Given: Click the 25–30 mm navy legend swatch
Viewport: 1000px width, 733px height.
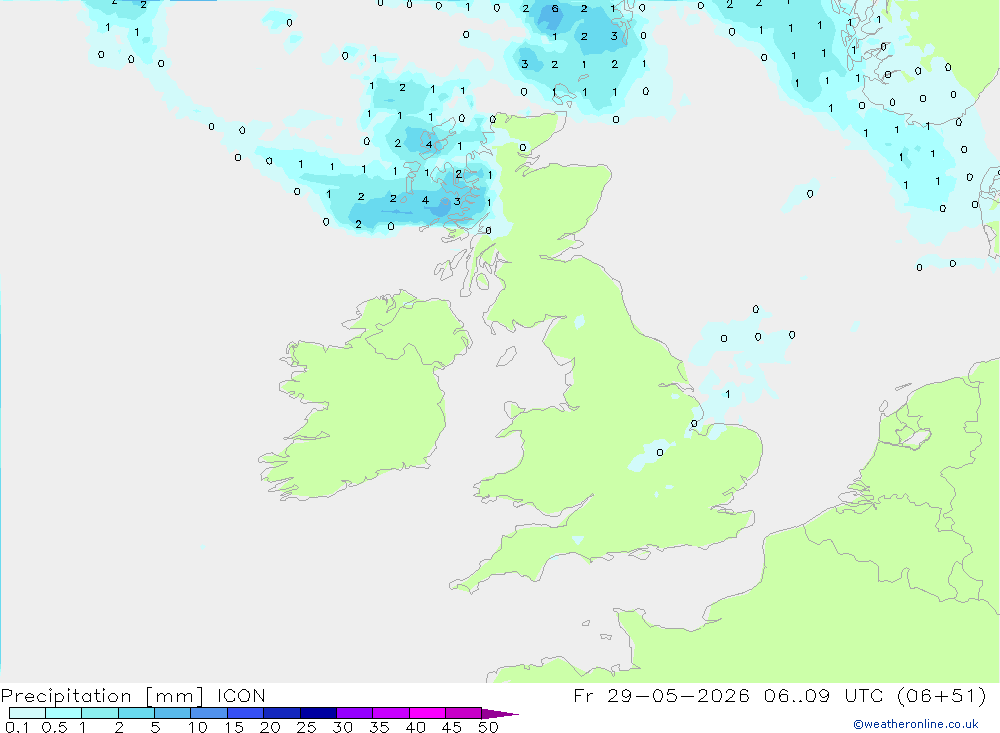Looking at the screenshot, I should 318,713.
